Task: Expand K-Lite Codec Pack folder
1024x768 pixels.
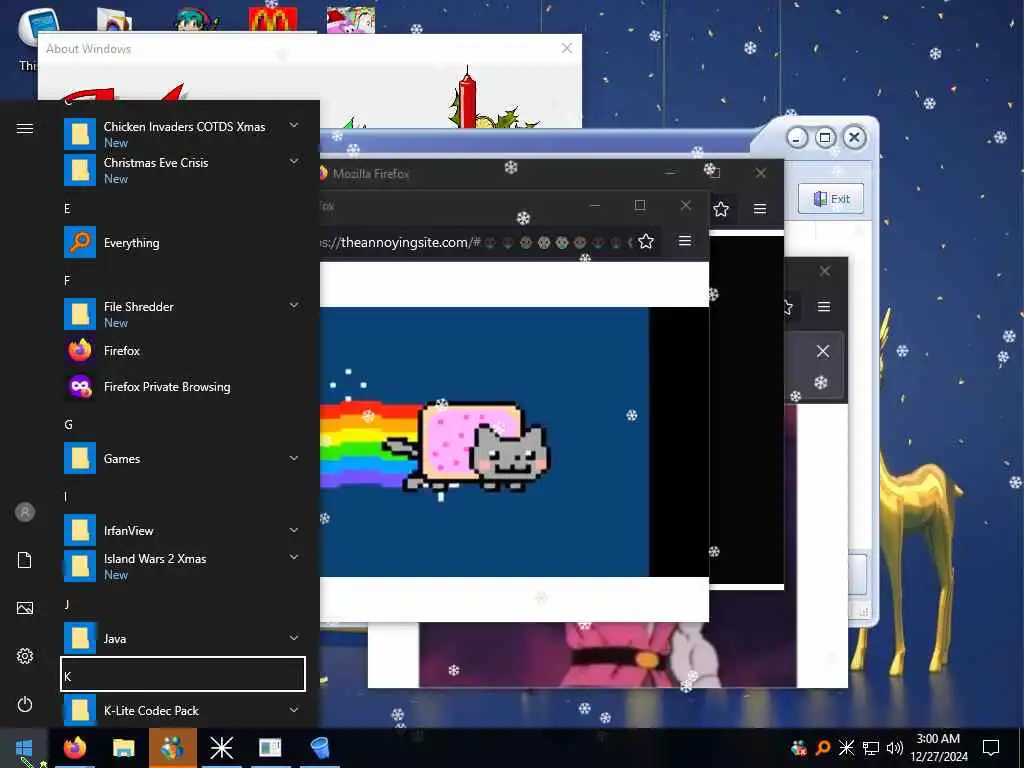Action: [x=294, y=710]
